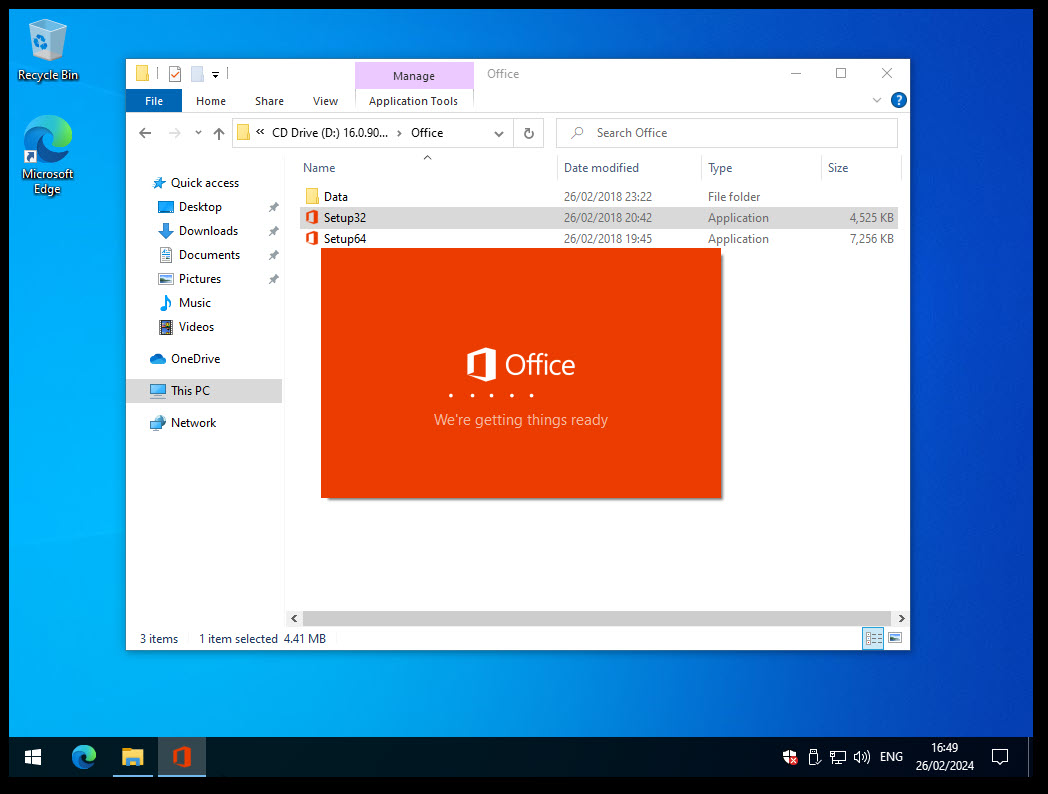Screen dimensions: 1048x794
Task: Open File Explorer from the taskbar
Action: click(132, 757)
